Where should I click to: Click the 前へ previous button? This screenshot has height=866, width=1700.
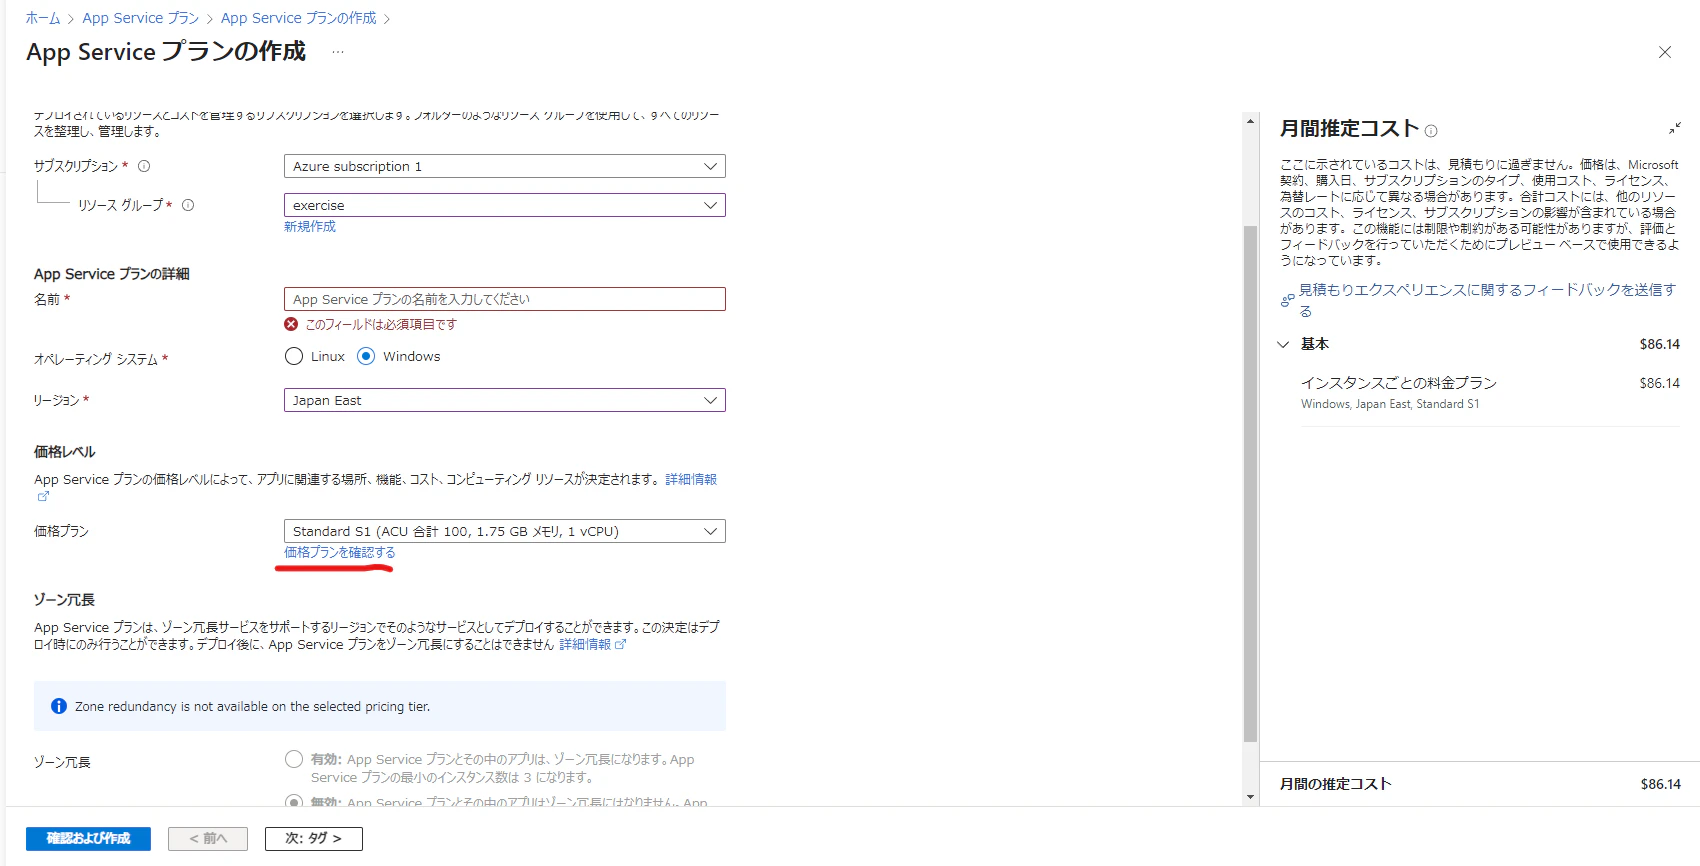coord(208,838)
